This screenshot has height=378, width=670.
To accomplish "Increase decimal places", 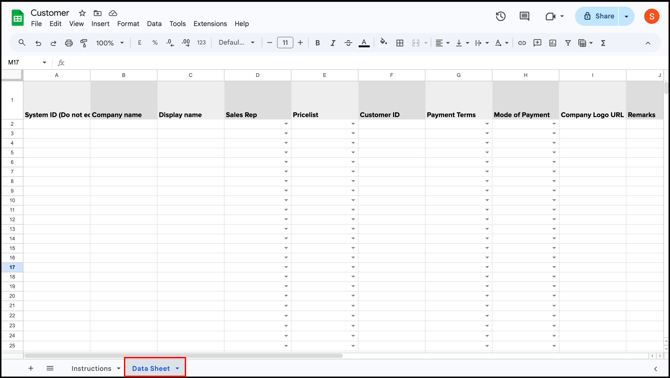I will pyautogui.click(x=186, y=43).
